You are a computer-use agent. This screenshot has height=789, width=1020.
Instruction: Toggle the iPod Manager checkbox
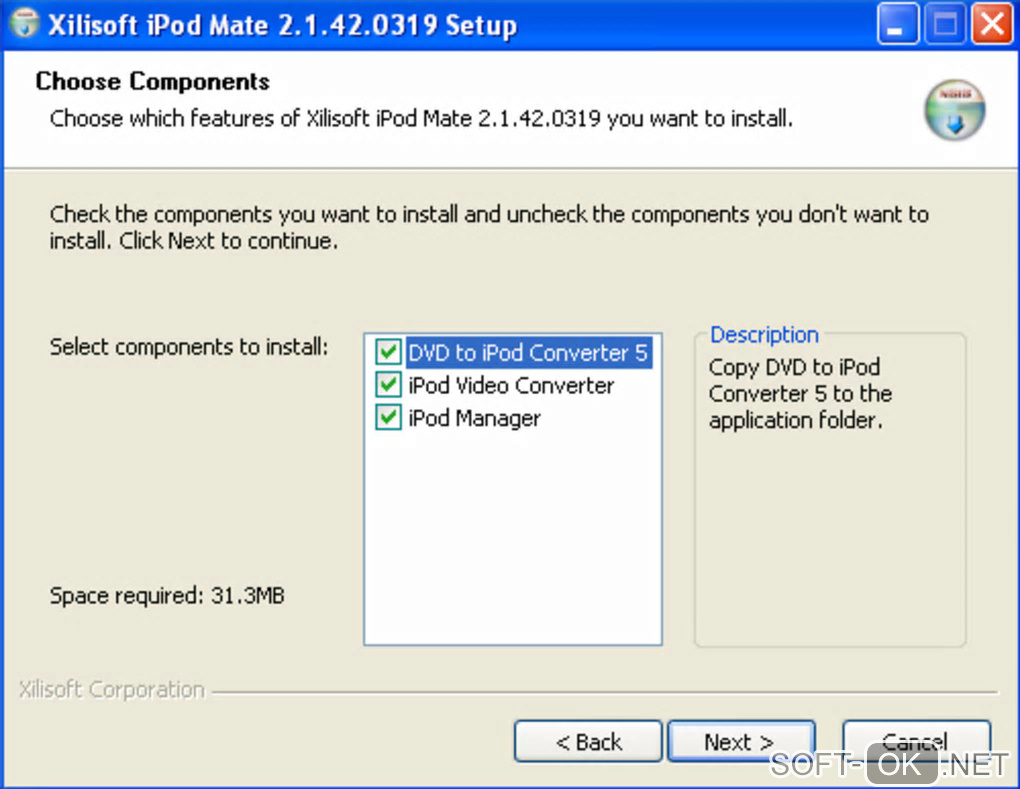[388, 417]
